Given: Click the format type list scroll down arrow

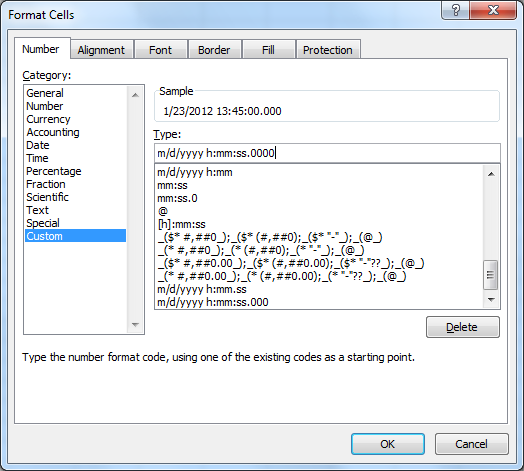Looking at the screenshot, I should (x=491, y=300).
